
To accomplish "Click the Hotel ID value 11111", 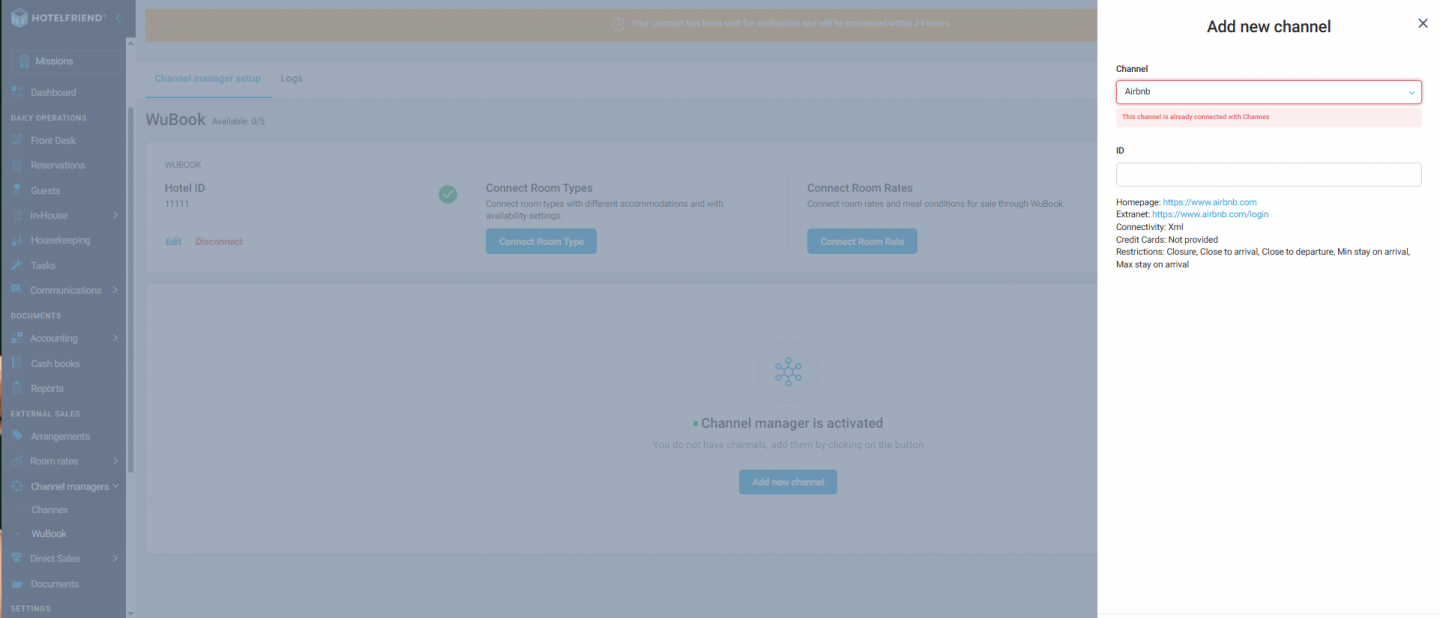I will 177,204.
